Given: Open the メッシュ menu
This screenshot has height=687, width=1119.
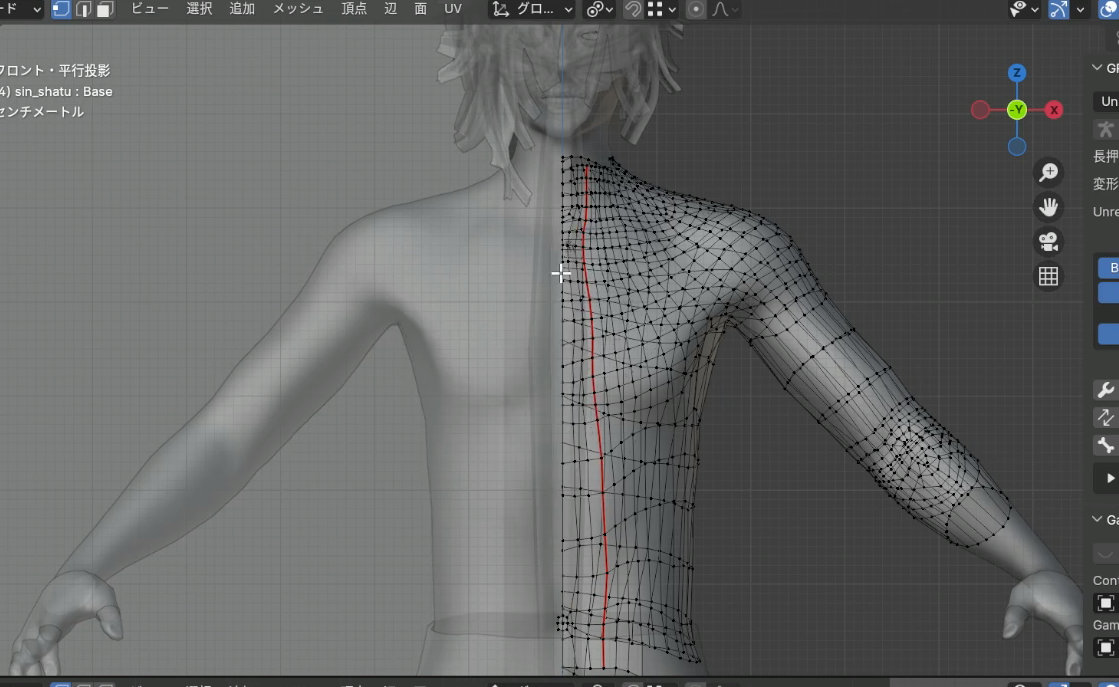Looking at the screenshot, I should click(298, 9).
